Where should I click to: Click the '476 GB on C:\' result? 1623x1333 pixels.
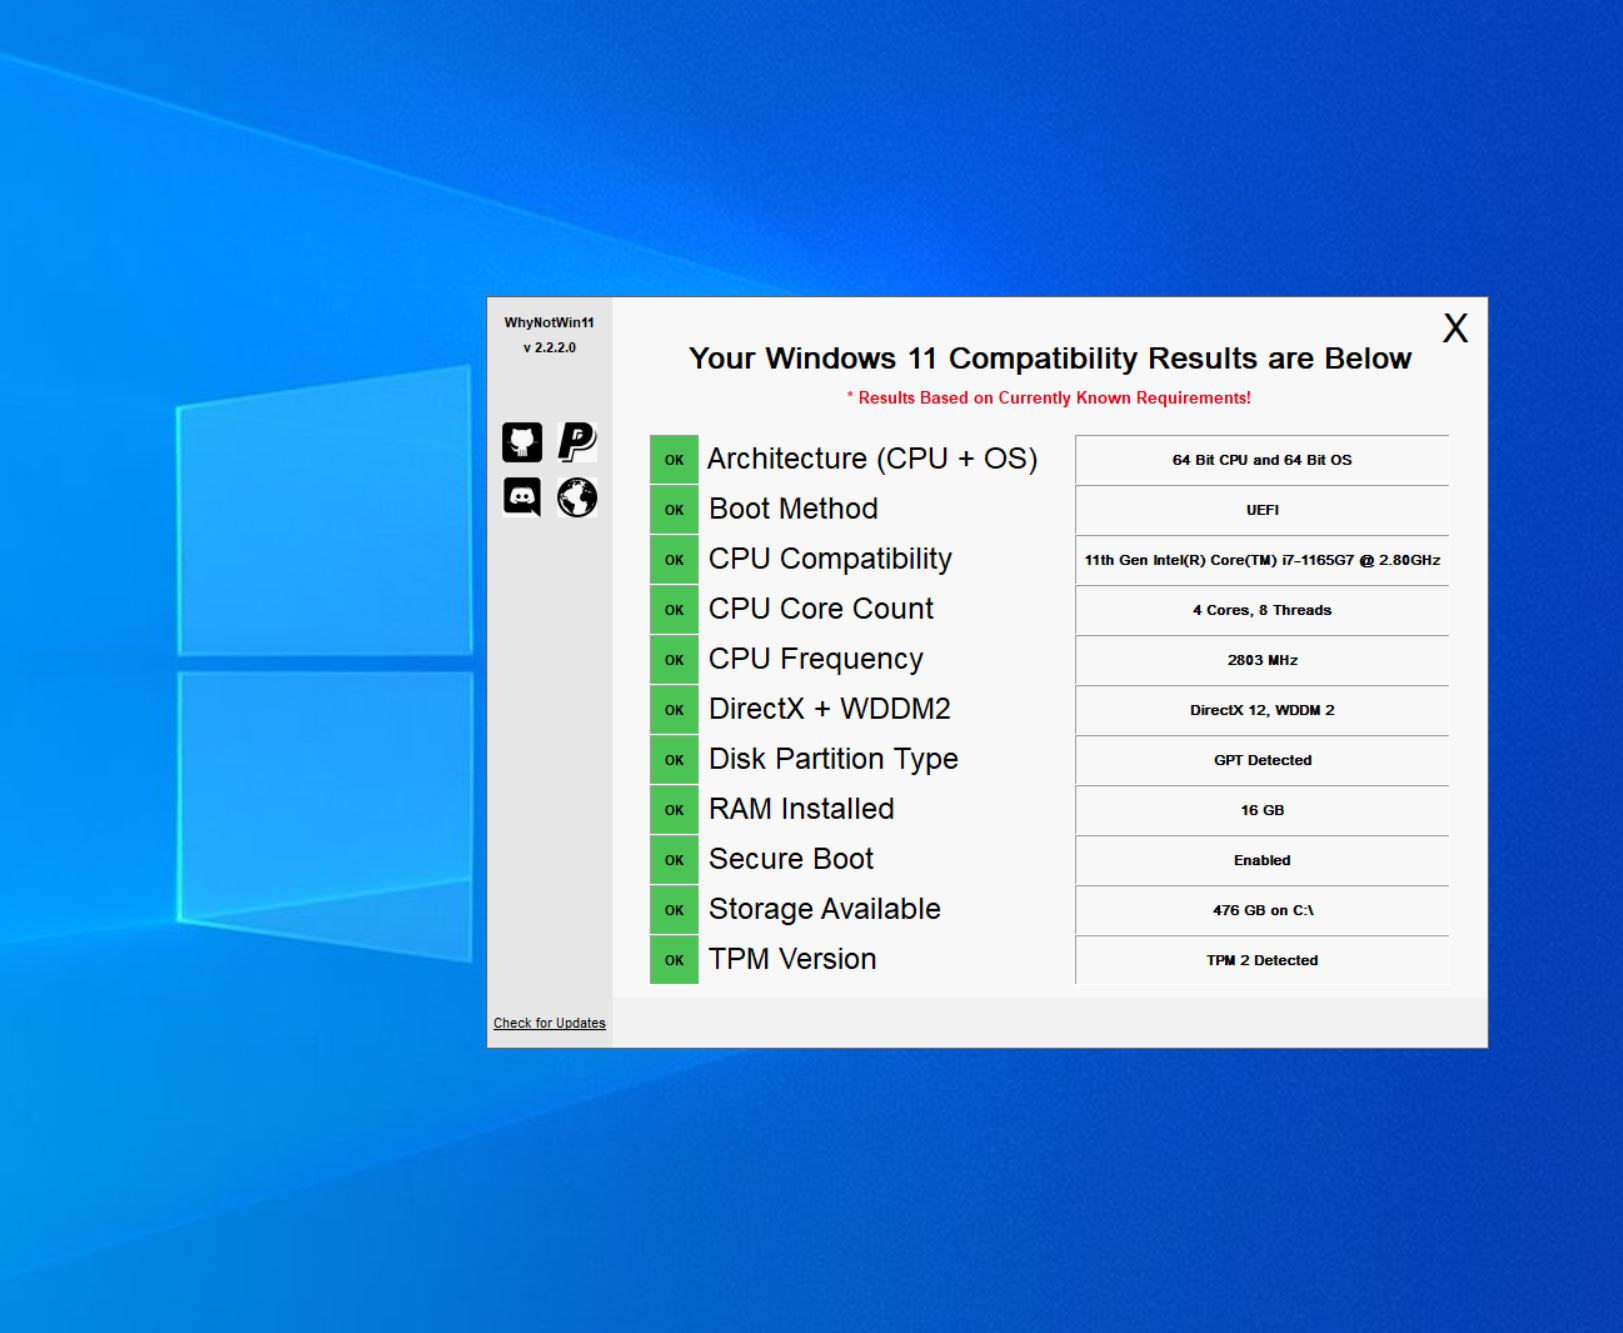(1262, 910)
